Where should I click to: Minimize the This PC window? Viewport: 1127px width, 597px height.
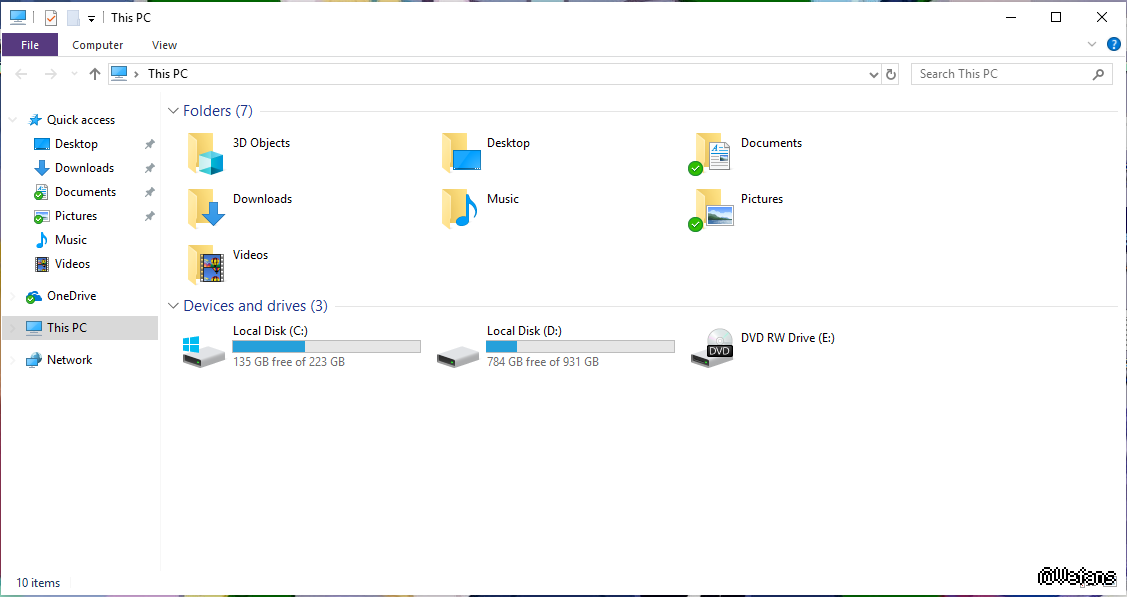1011,17
